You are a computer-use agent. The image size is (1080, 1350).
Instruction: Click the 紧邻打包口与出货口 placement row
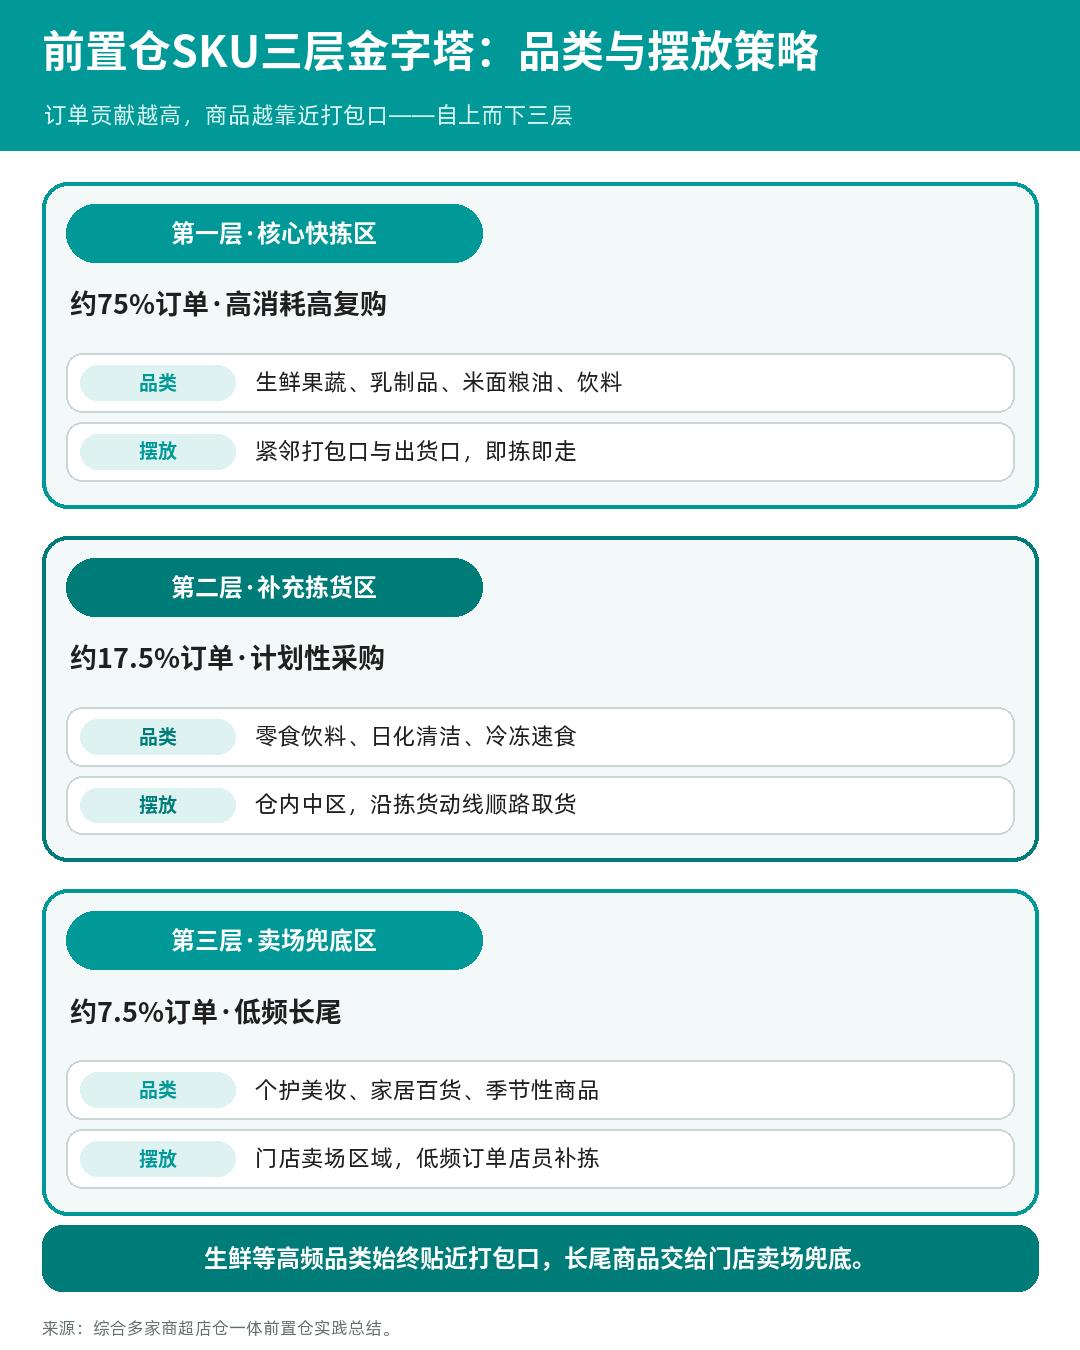(x=540, y=452)
